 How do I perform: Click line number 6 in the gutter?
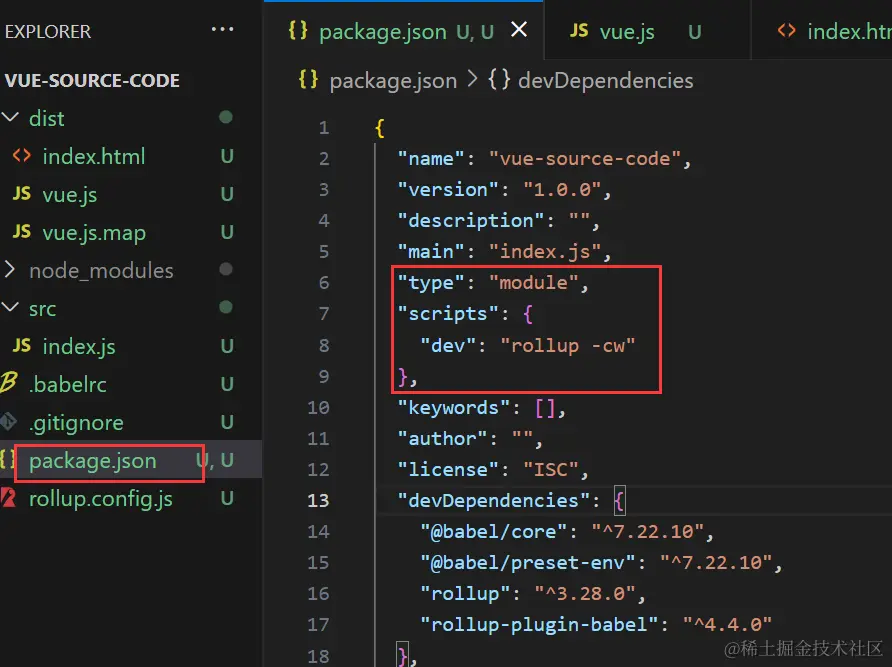324,282
